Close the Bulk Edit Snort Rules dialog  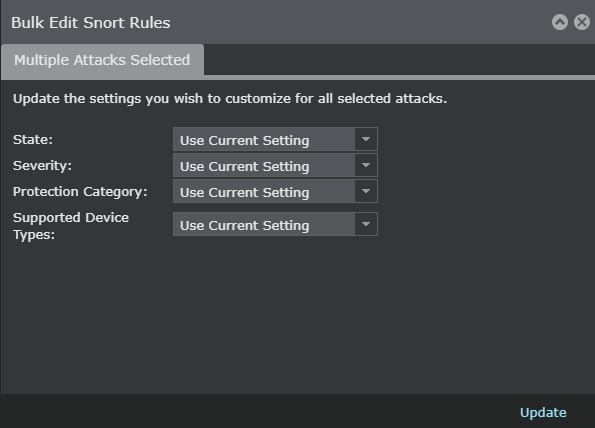[582, 22]
